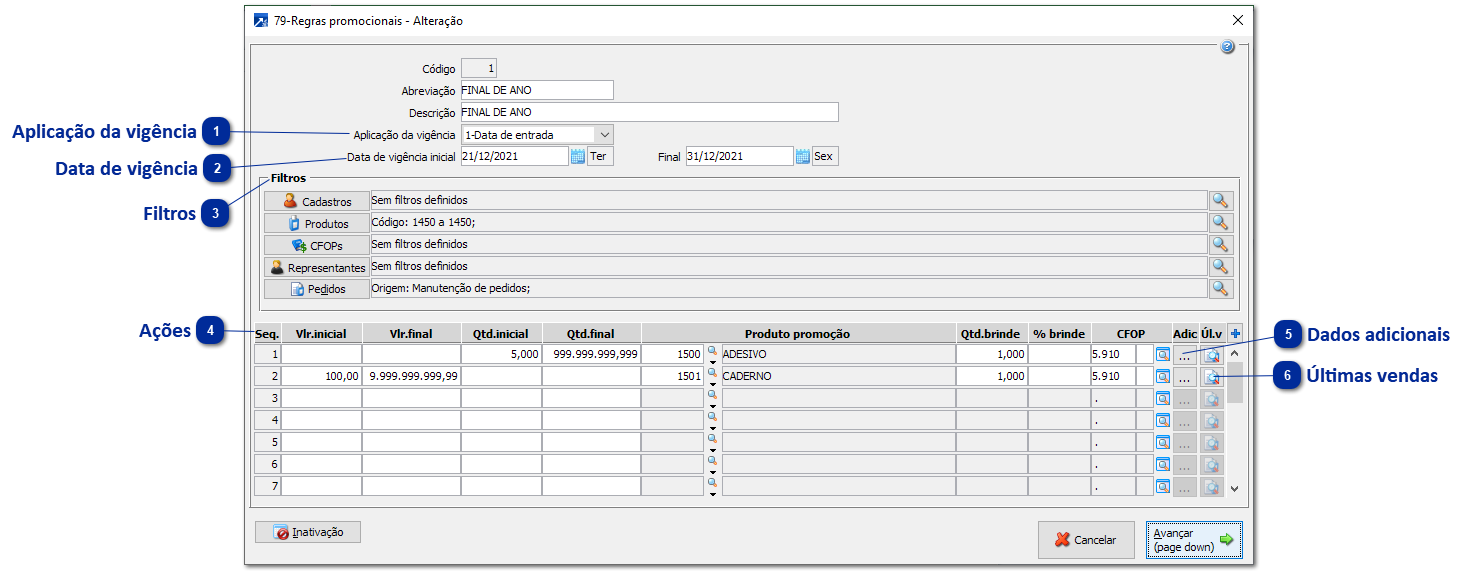Click the Descrição text field
Viewport: 1466px width, 581px height.
[x=648, y=112]
